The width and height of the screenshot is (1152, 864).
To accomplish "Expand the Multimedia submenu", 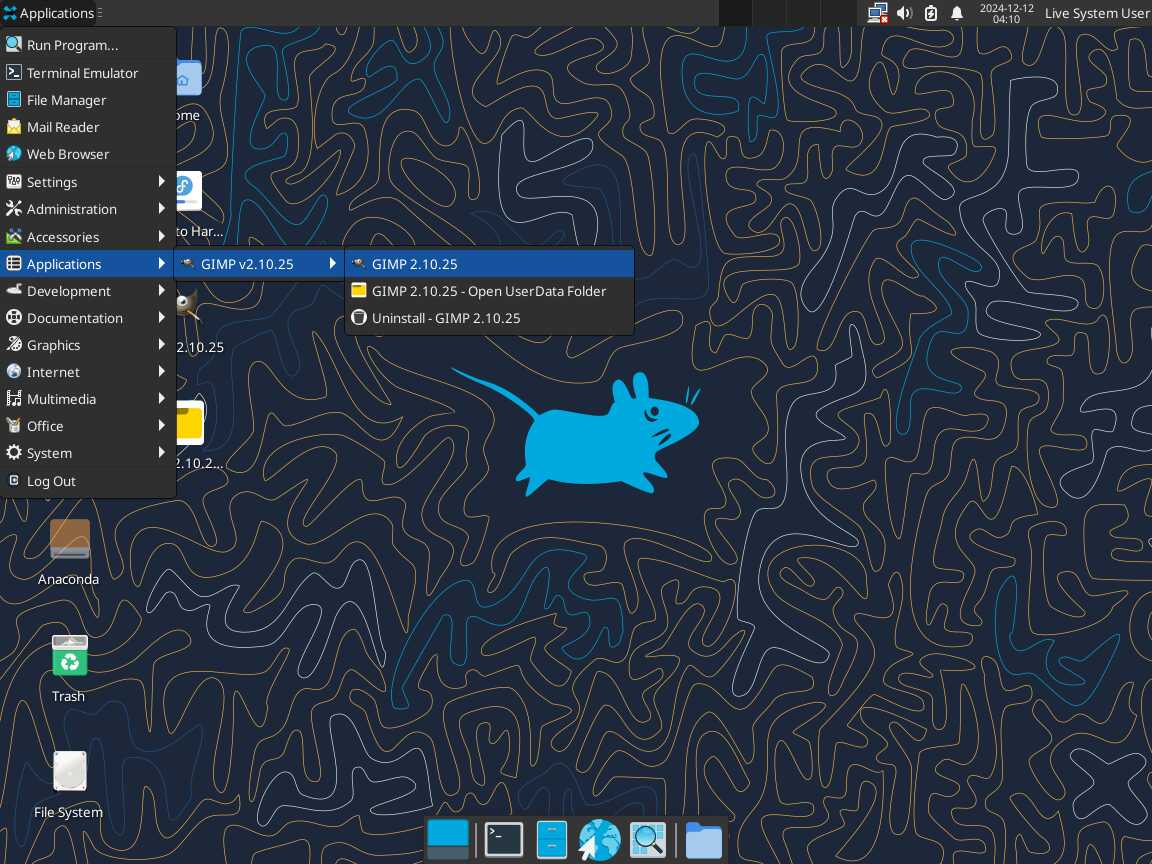I will click(x=88, y=399).
